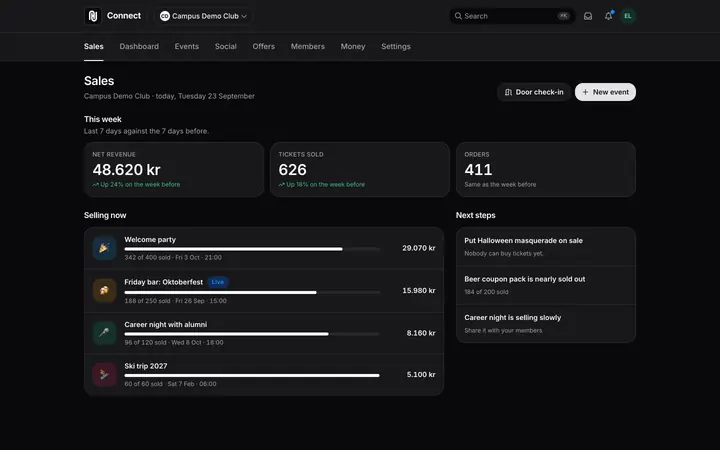
Task: Click the Connect logo icon
Action: pos(93,16)
